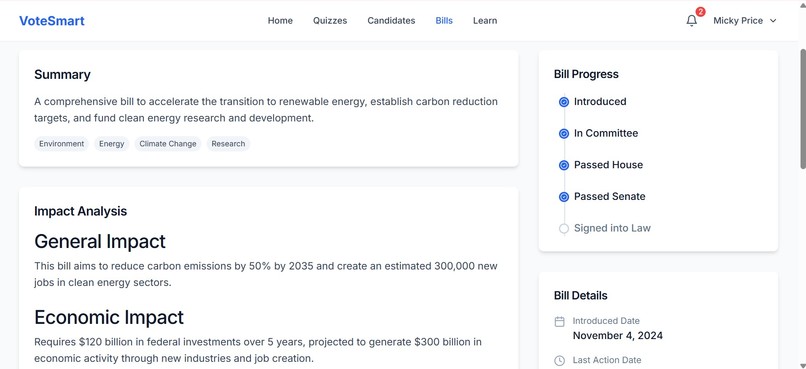806x369 pixels.
Task: Click the empty Signed into Law step circle
Action: tap(564, 228)
